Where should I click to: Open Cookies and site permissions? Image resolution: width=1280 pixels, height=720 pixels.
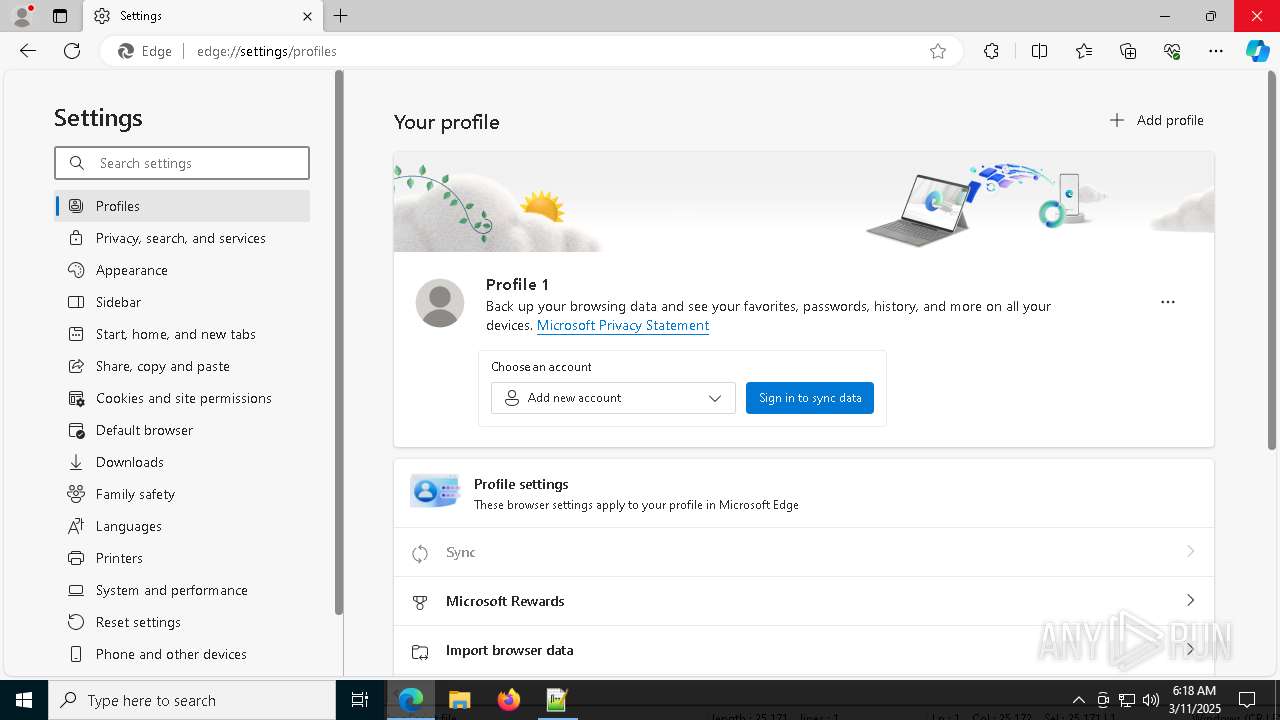(x=182, y=398)
